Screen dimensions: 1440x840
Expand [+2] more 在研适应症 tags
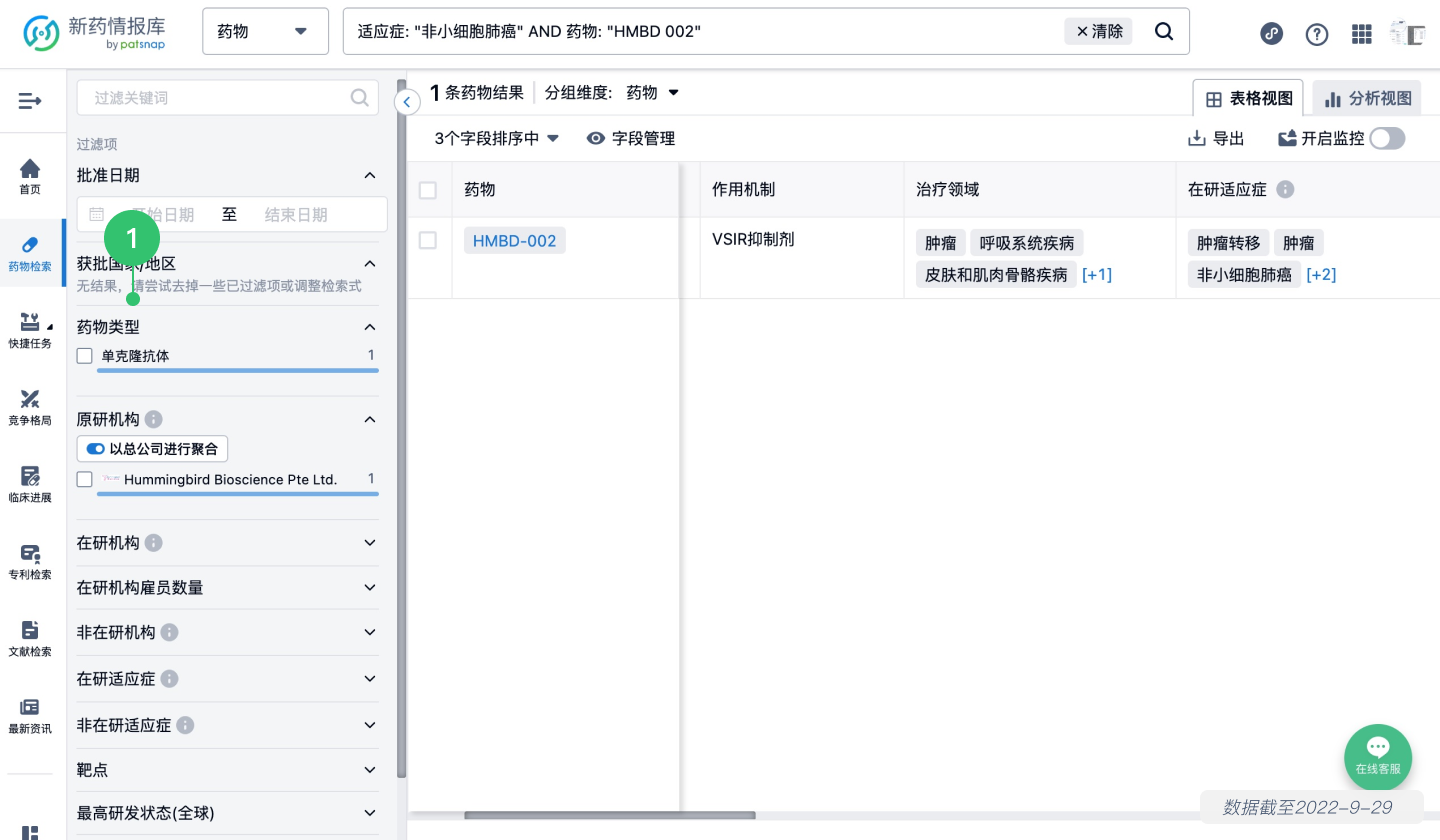click(x=1321, y=274)
